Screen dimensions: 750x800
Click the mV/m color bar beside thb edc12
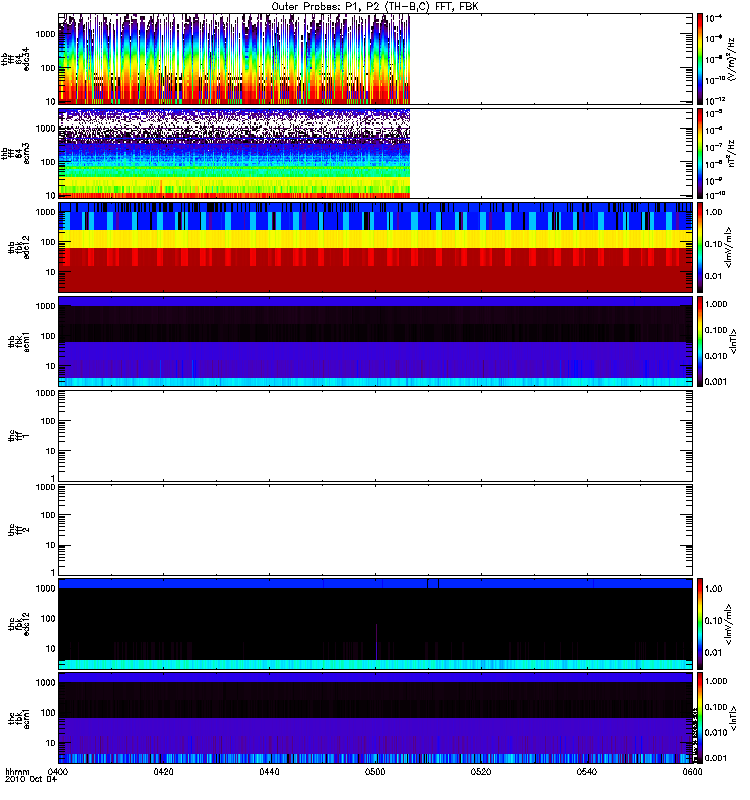click(x=700, y=247)
